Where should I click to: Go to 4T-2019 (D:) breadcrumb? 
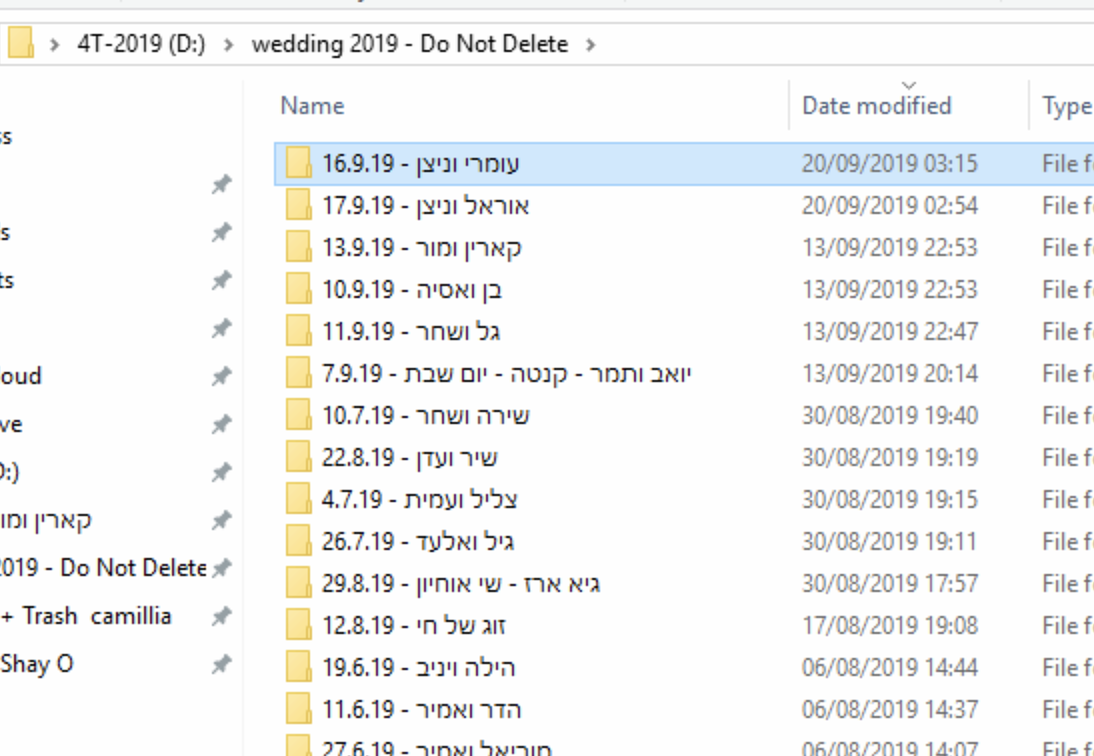click(141, 45)
